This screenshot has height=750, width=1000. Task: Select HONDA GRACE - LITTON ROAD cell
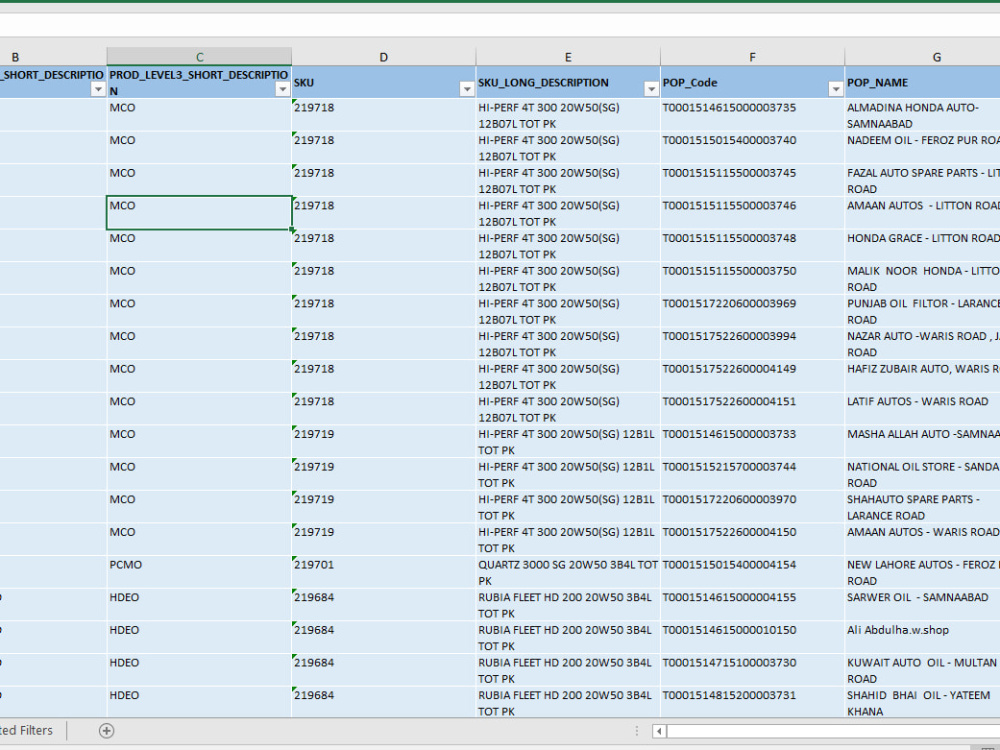[923, 246]
